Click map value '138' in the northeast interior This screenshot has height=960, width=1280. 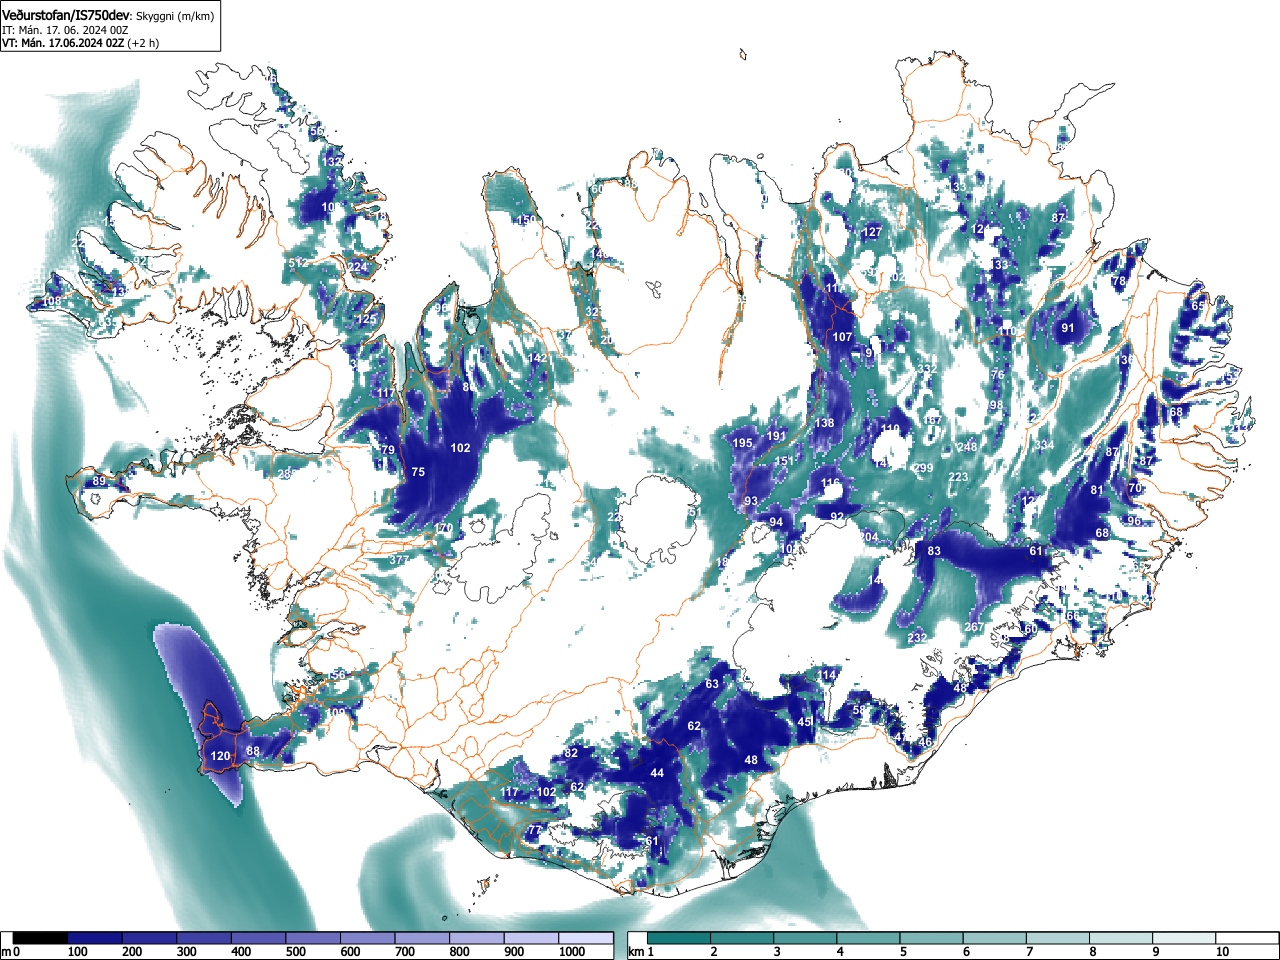pyautogui.click(x=824, y=423)
